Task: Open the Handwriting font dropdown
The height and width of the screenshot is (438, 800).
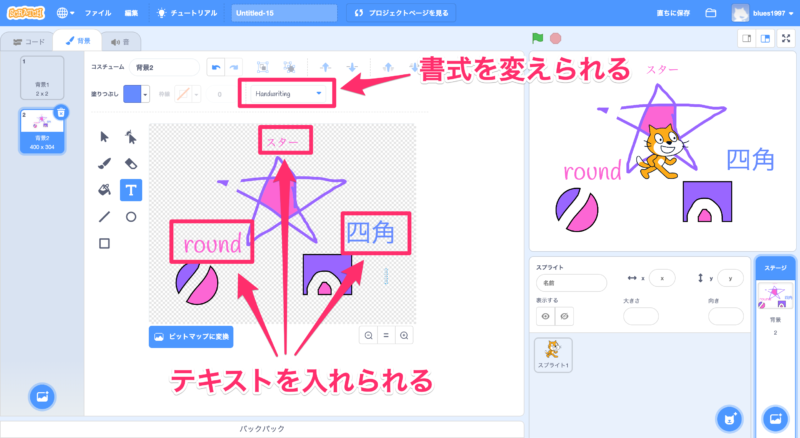Action: click(x=288, y=93)
